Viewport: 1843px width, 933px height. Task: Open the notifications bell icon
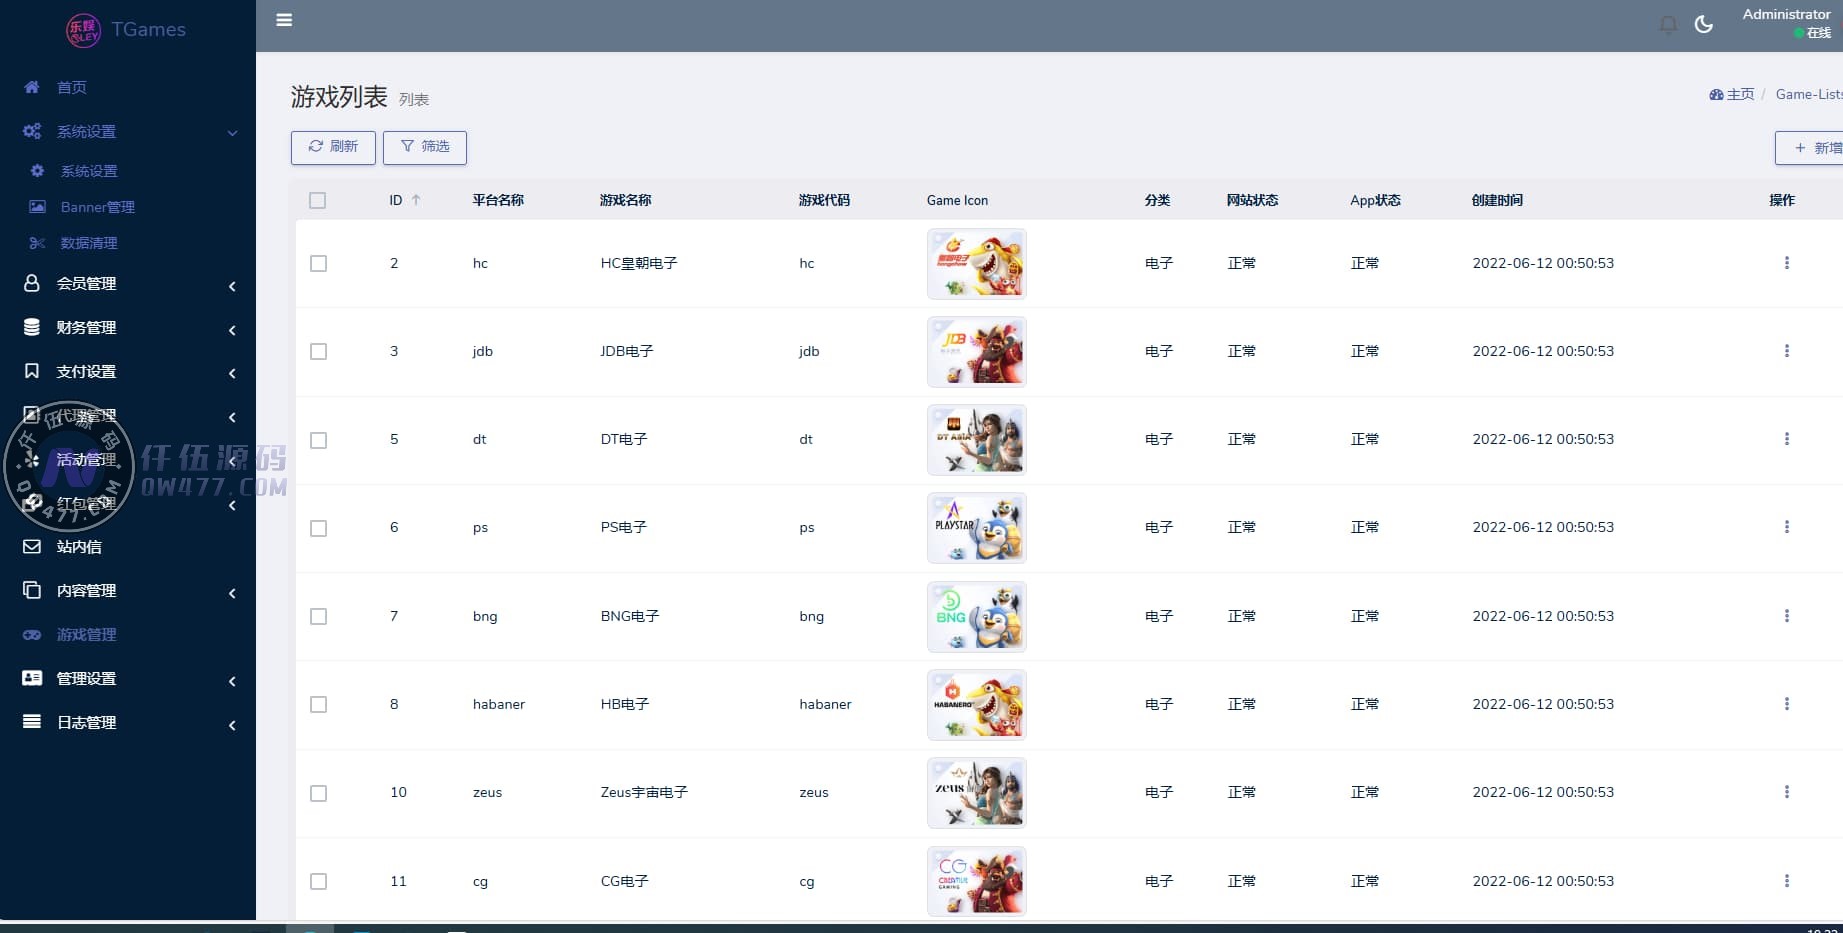coord(1668,24)
